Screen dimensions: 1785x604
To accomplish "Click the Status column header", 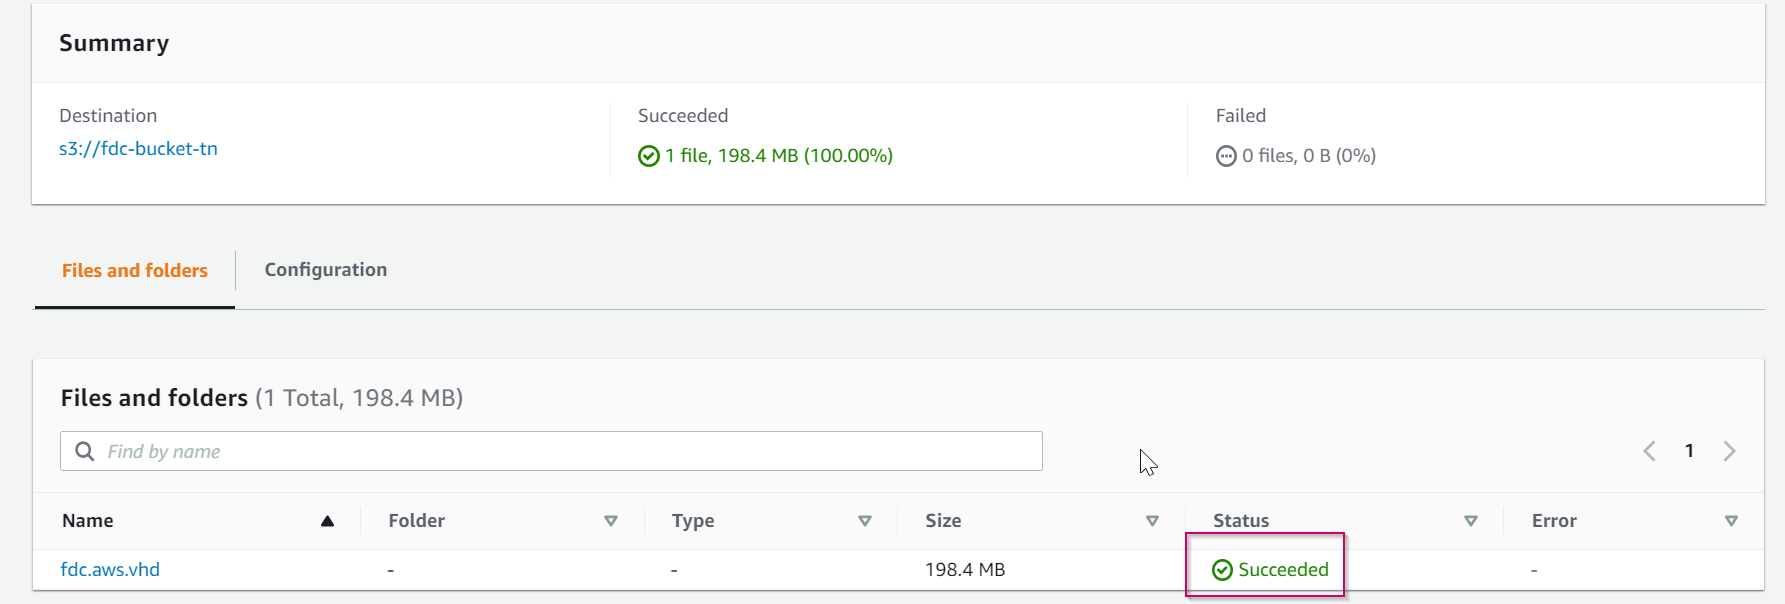I will click(1241, 521).
